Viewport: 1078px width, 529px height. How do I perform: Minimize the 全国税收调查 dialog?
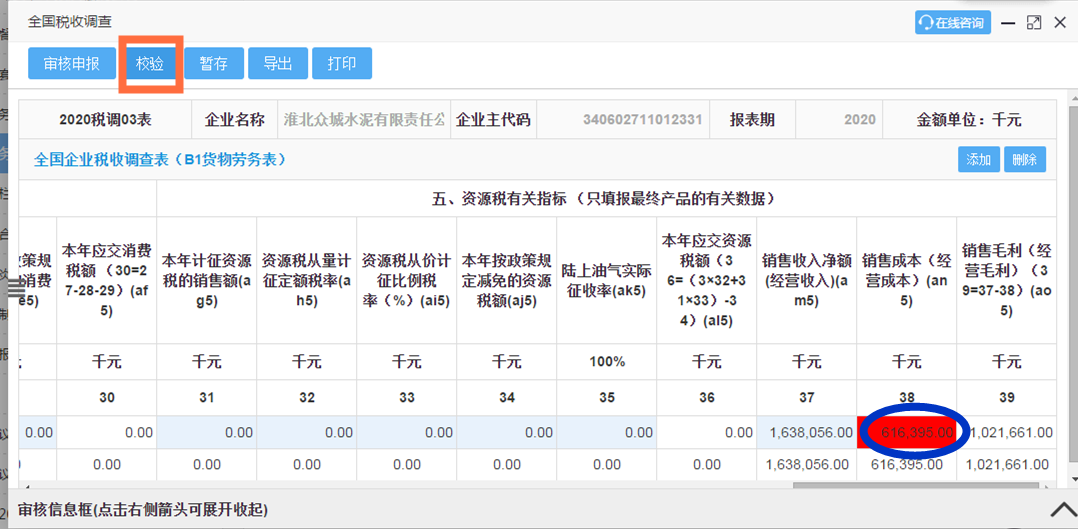pos(1008,22)
